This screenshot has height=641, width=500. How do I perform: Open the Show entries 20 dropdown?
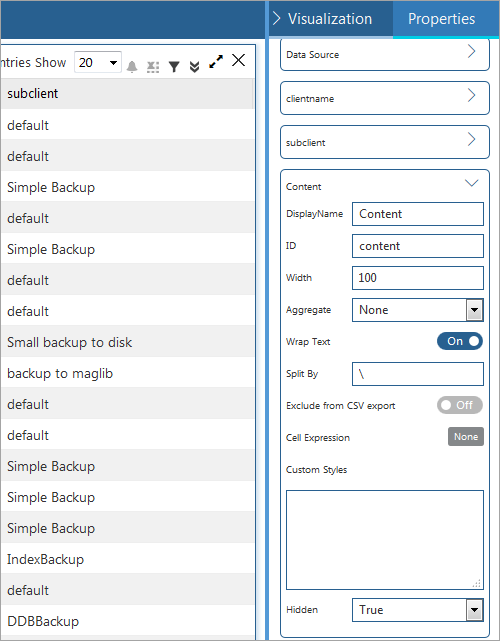click(98, 63)
